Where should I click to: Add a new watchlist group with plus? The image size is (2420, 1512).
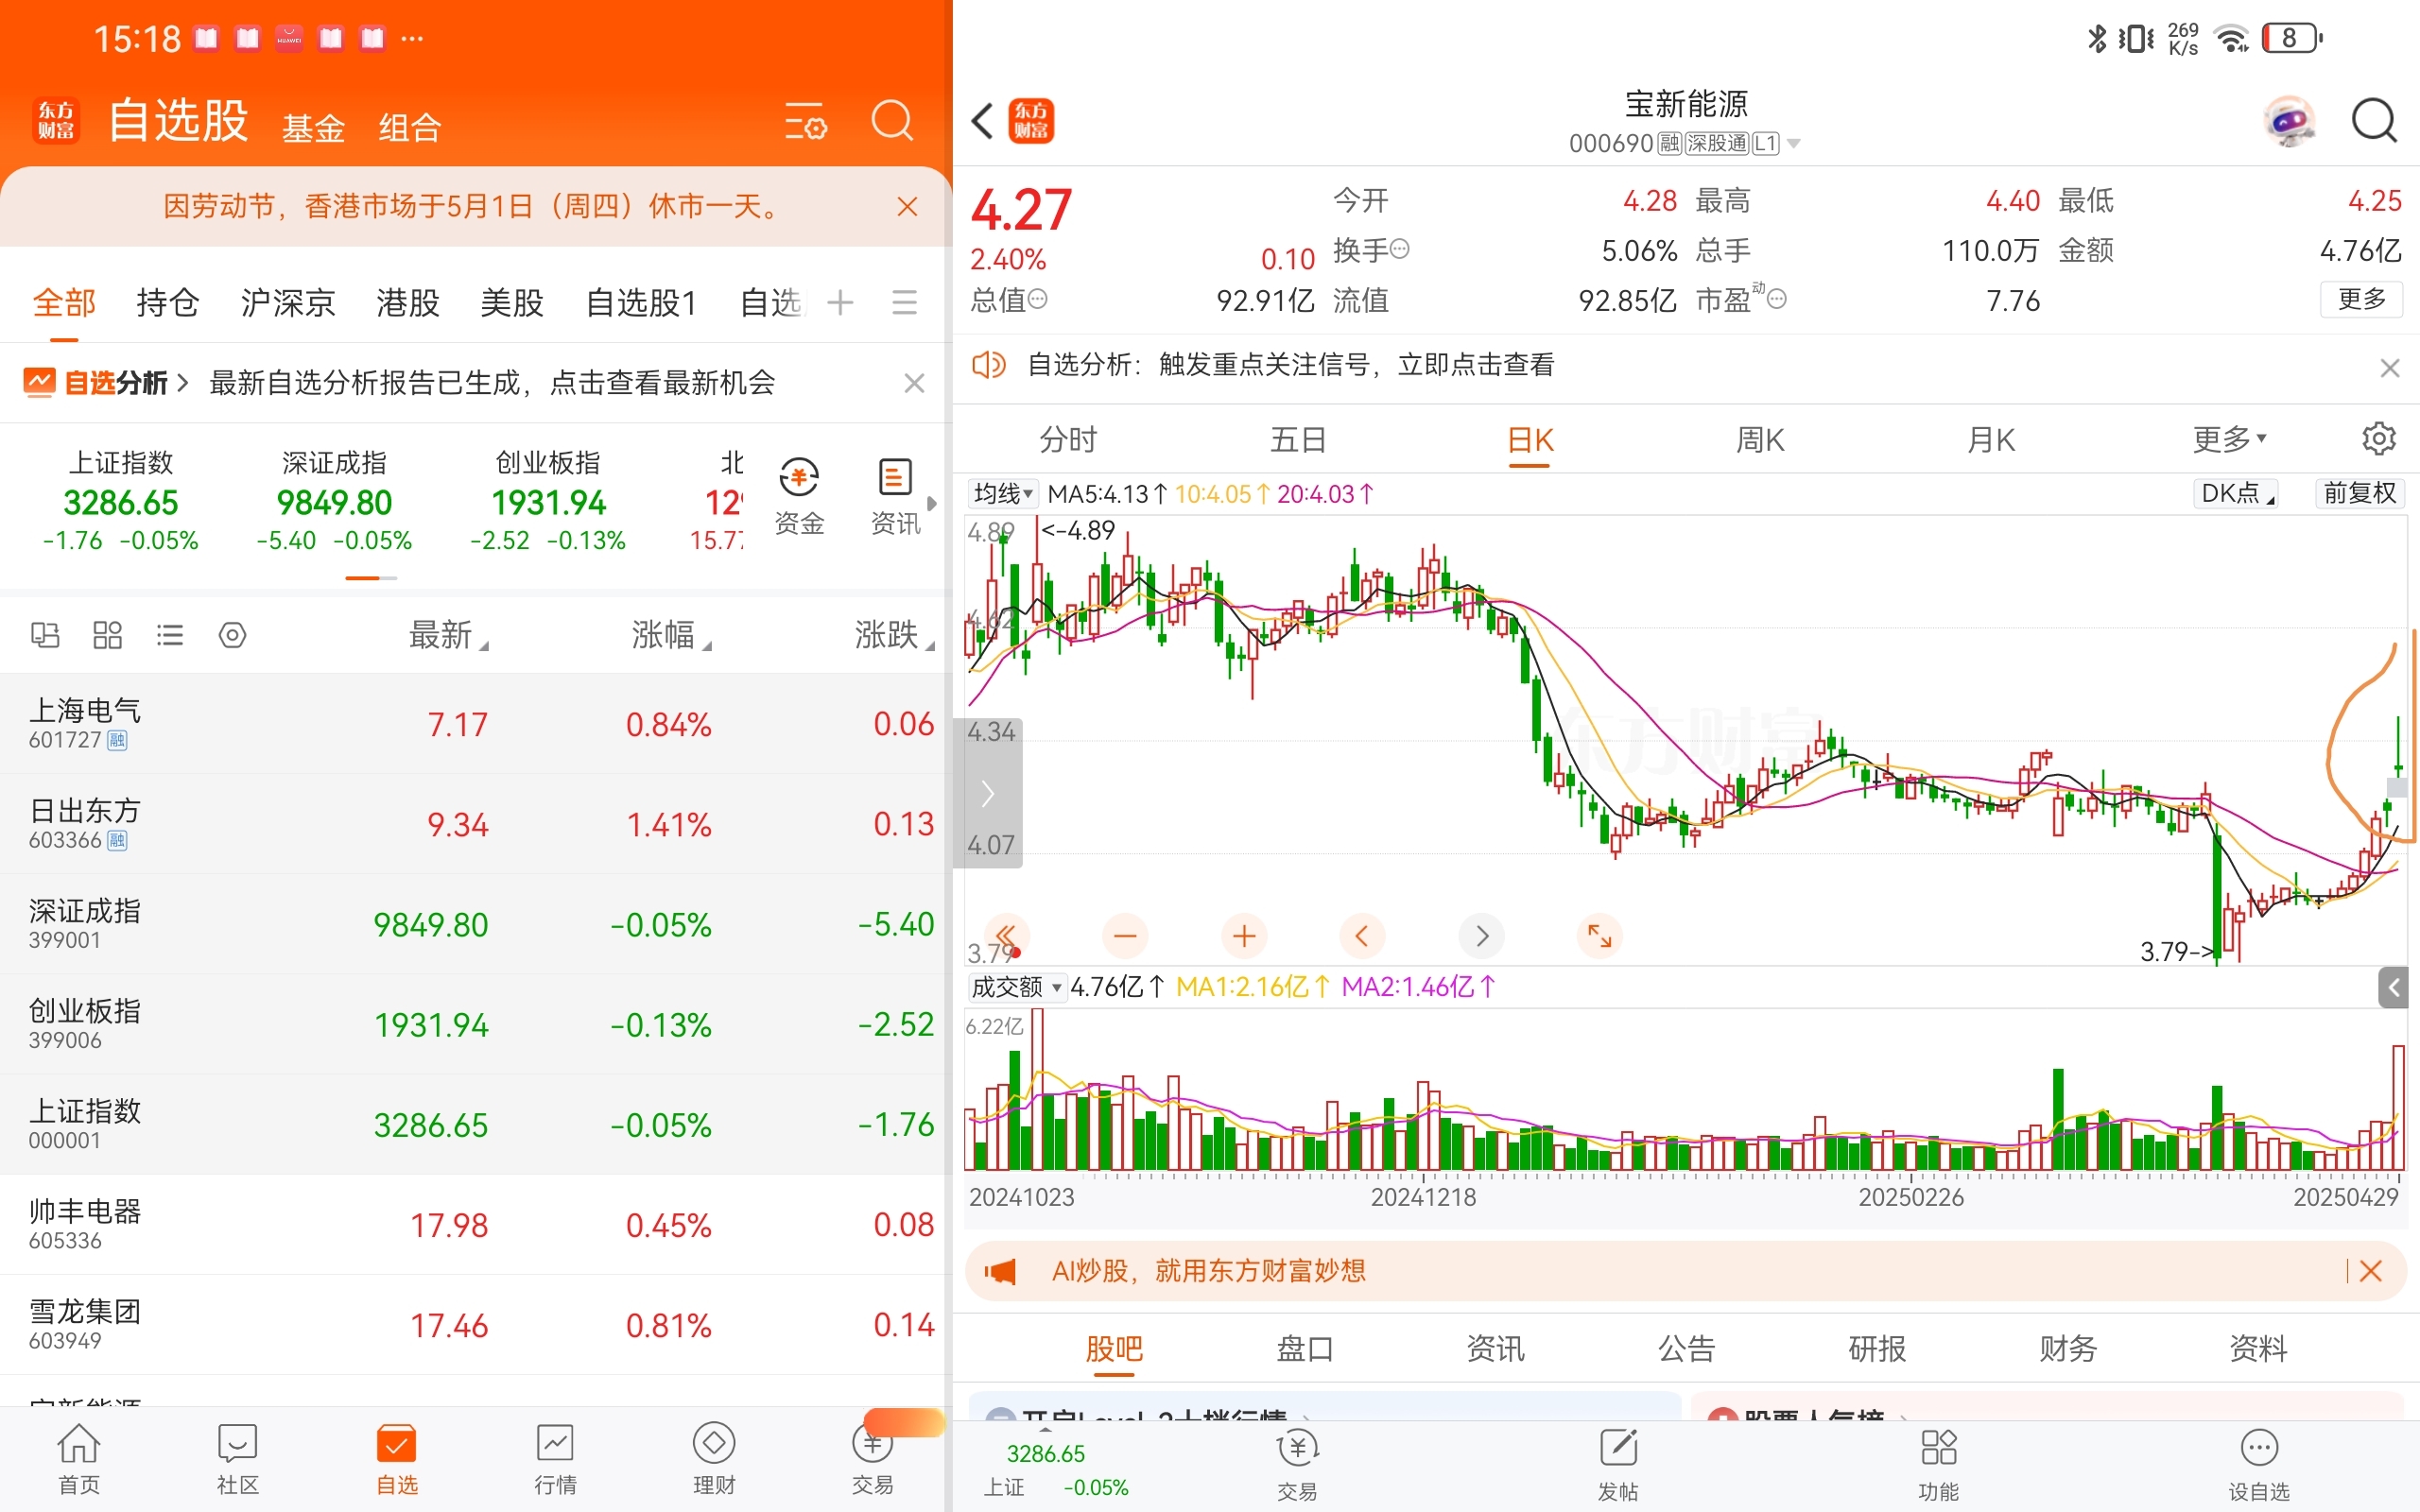pos(840,302)
